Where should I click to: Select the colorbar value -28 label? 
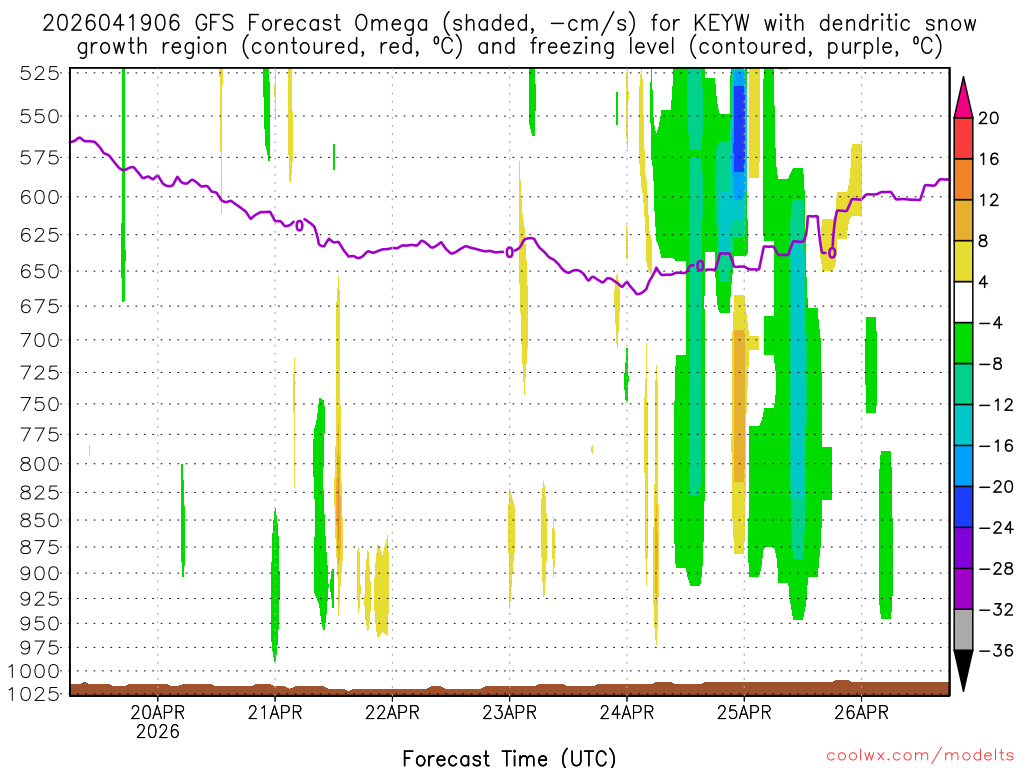996,569
